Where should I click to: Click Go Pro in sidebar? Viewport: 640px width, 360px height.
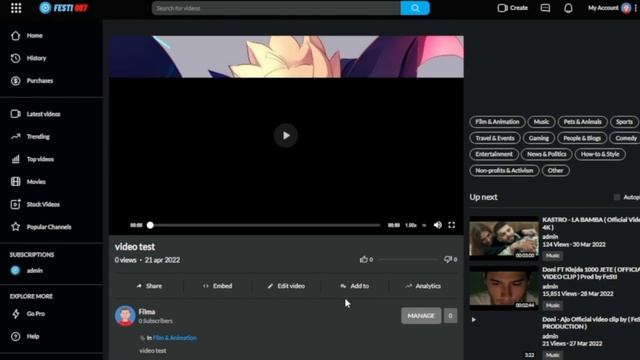(x=28, y=313)
